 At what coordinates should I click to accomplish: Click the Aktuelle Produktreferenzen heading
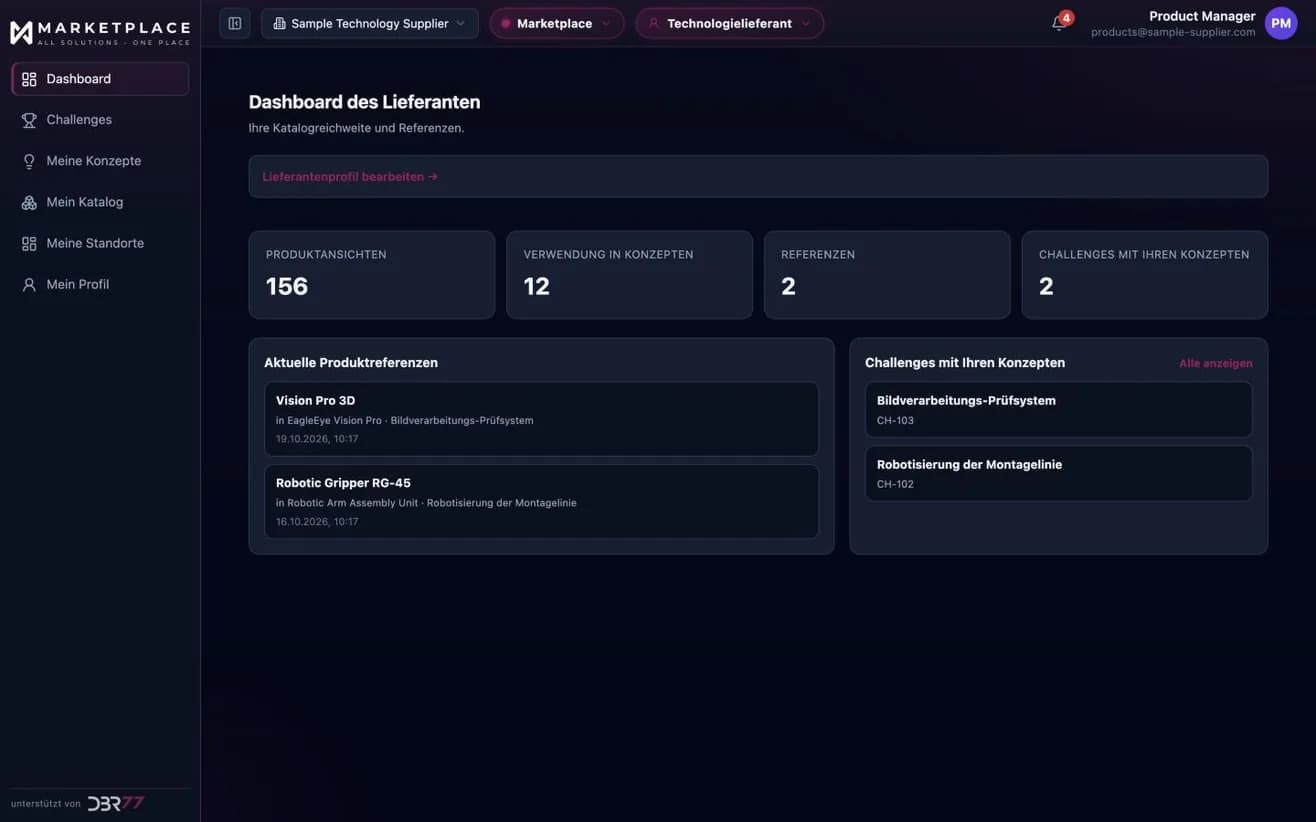pos(351,363)
